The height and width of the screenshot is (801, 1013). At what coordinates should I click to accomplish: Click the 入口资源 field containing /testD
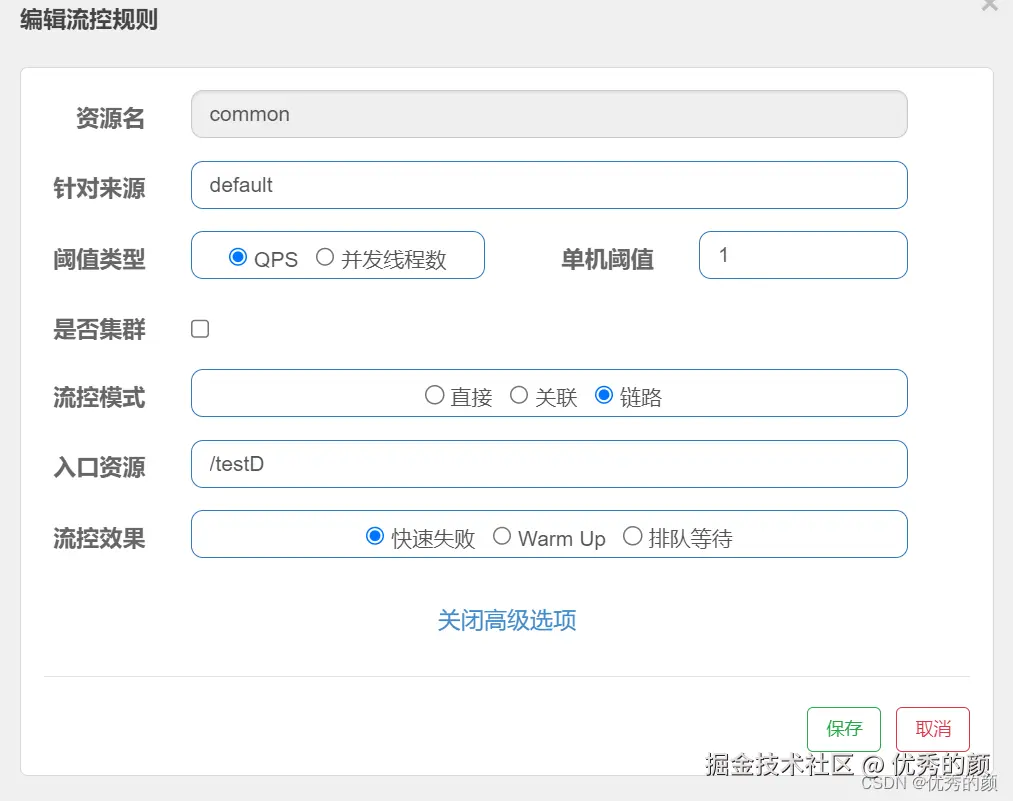tap(548, 463)
